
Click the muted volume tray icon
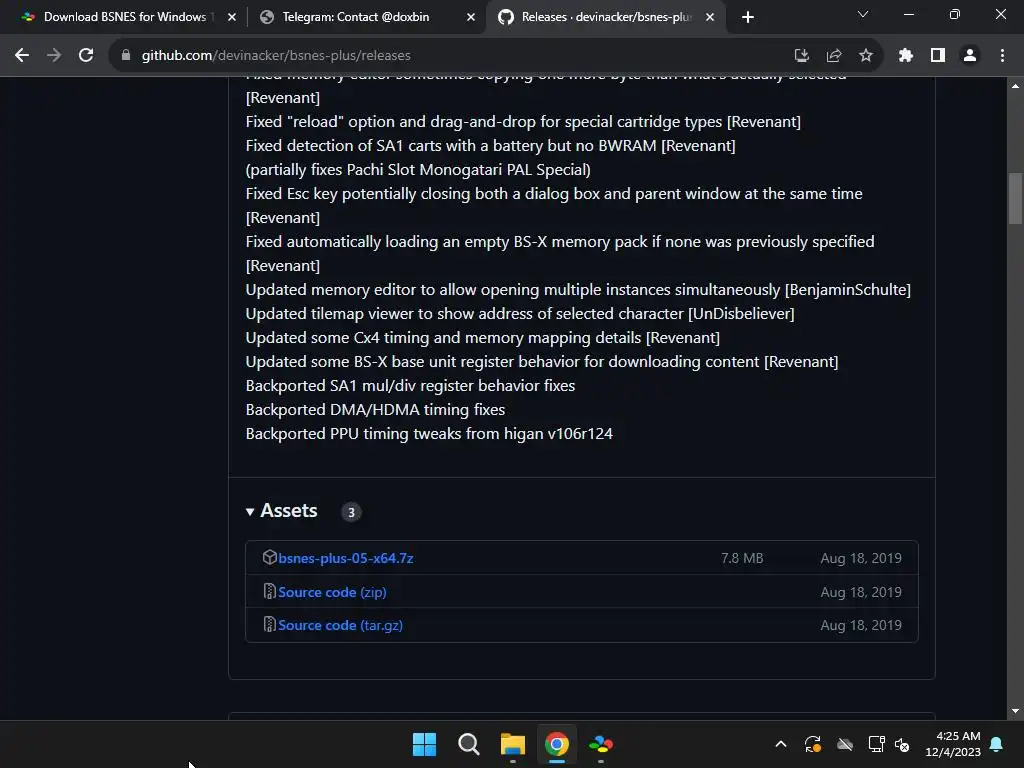(902, 744)
